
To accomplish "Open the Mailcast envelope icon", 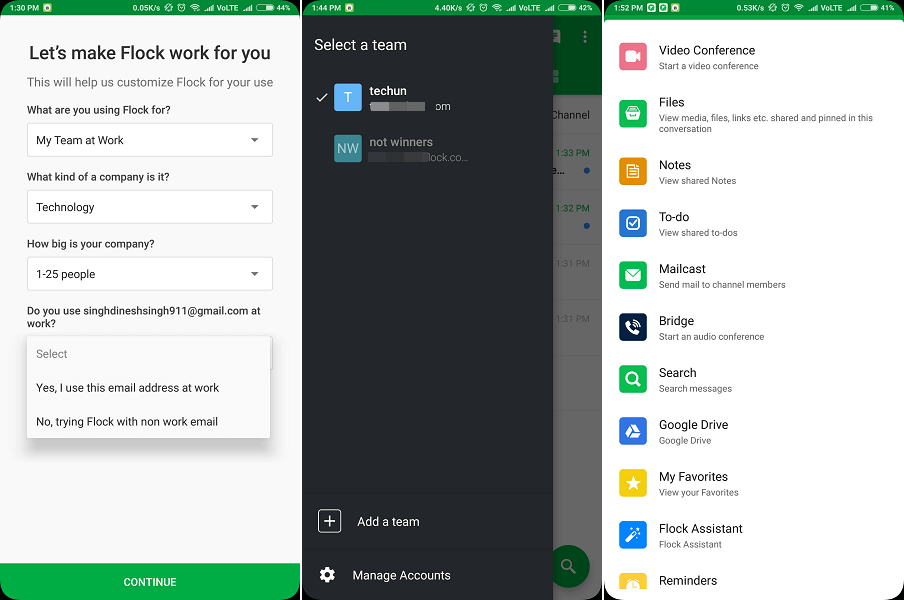I will pyautogui.click(x=632, y=275).
